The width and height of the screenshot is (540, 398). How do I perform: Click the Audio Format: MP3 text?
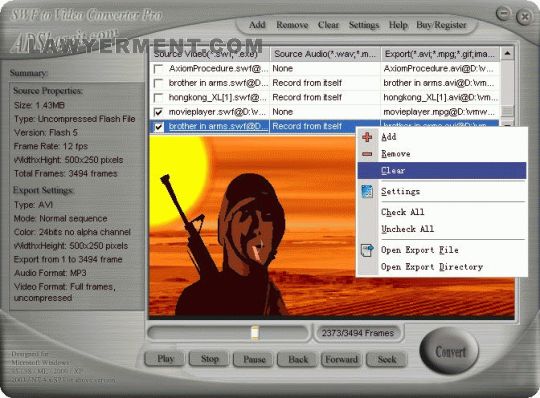50,273
